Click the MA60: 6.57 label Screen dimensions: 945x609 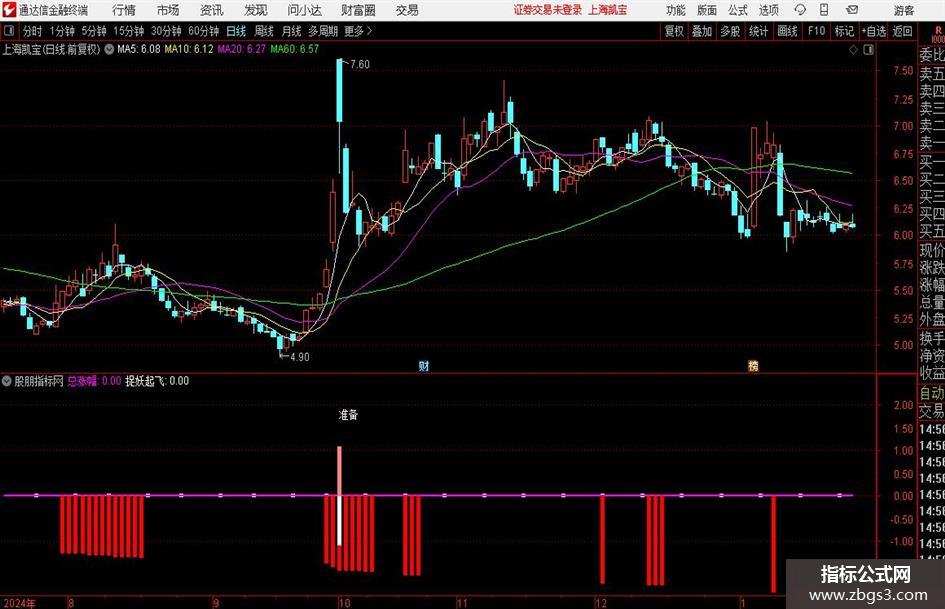(x=295, y=49)
